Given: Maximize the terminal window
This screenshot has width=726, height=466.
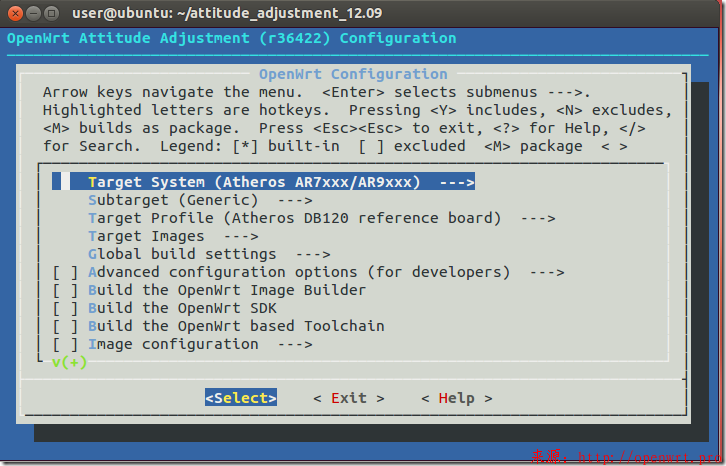Looking at the screenshot, I should (x=51, y=13).
